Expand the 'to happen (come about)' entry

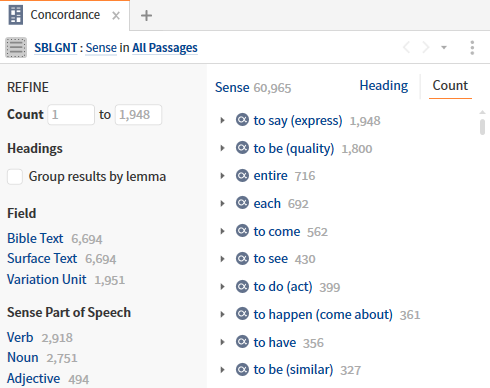pyautogui.click(x=222, y=314)
